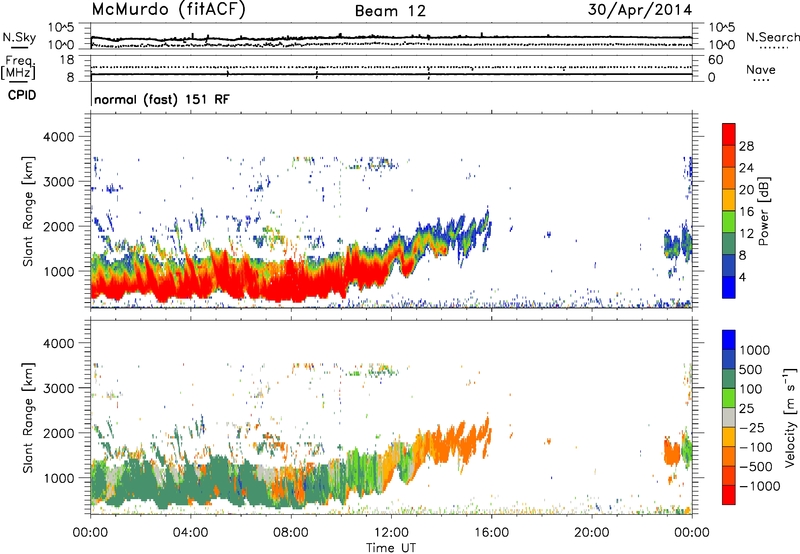Click the 3000 tick label on the velocity panel
Image resolution: width=800 pixels, height=554 pixels.
coord(58,388)
